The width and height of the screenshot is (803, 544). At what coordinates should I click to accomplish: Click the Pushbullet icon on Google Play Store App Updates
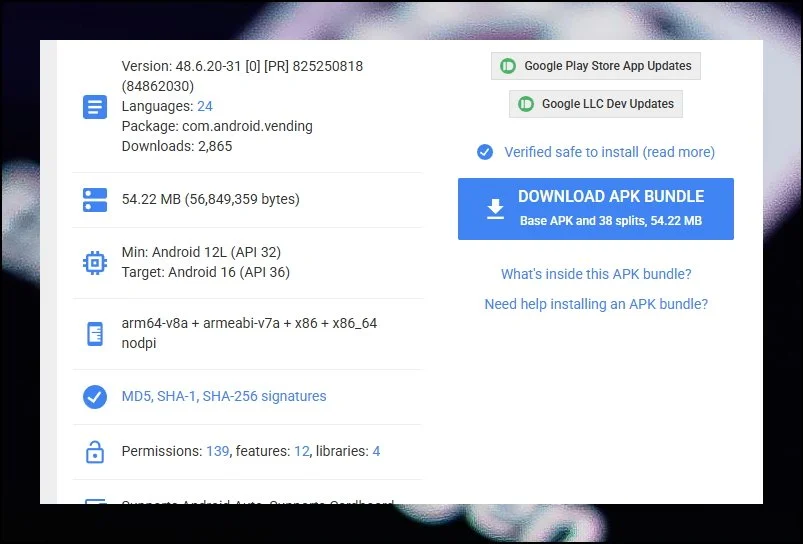coord(508,66)
